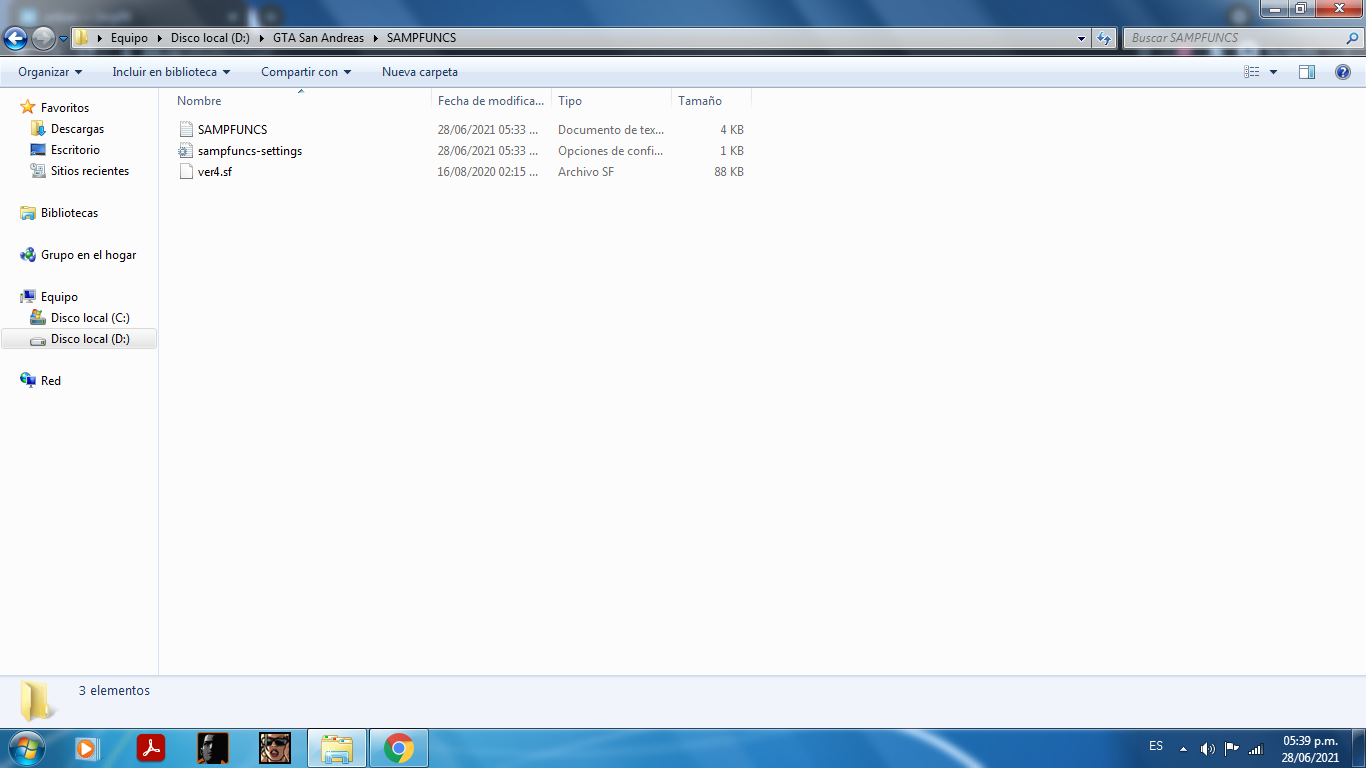Viewport: 1366px width, 768px height.
Task: Open Descargas in the navigation pane
Action: click(x=77, y=129)
